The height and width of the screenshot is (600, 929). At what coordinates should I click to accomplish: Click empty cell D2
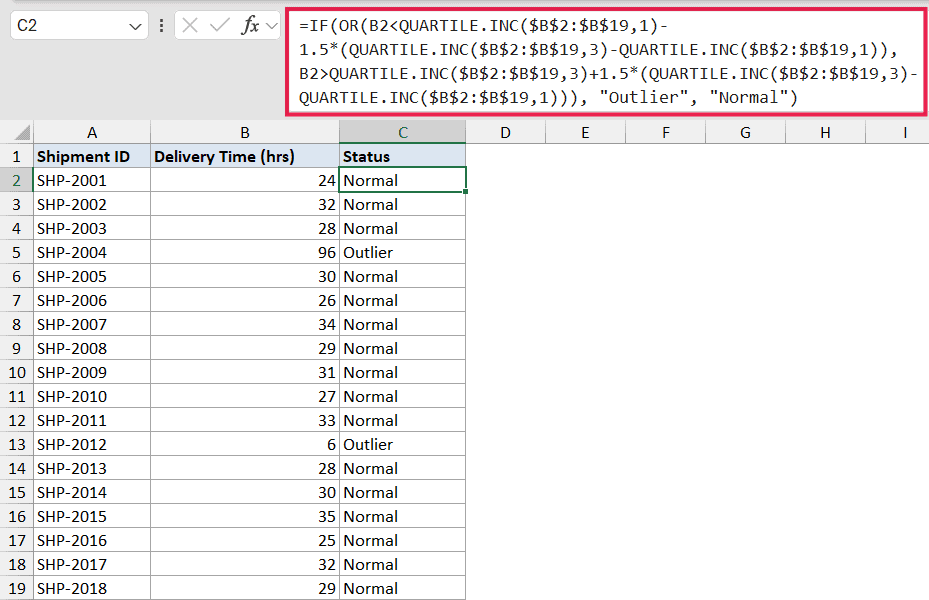(x=505, y=180)
